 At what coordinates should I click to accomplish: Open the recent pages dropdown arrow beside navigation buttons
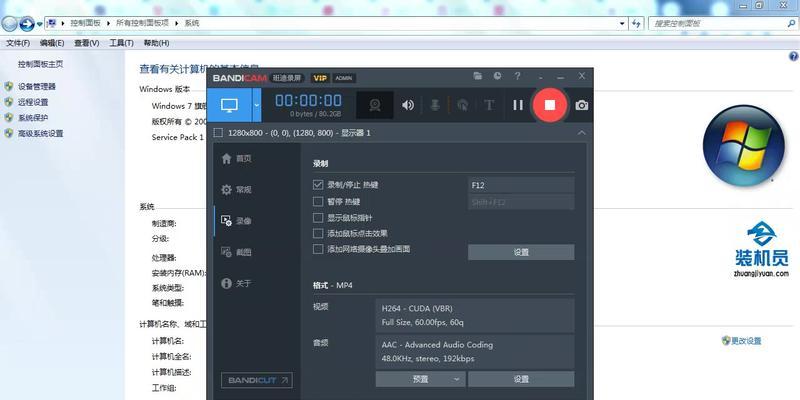39,24
